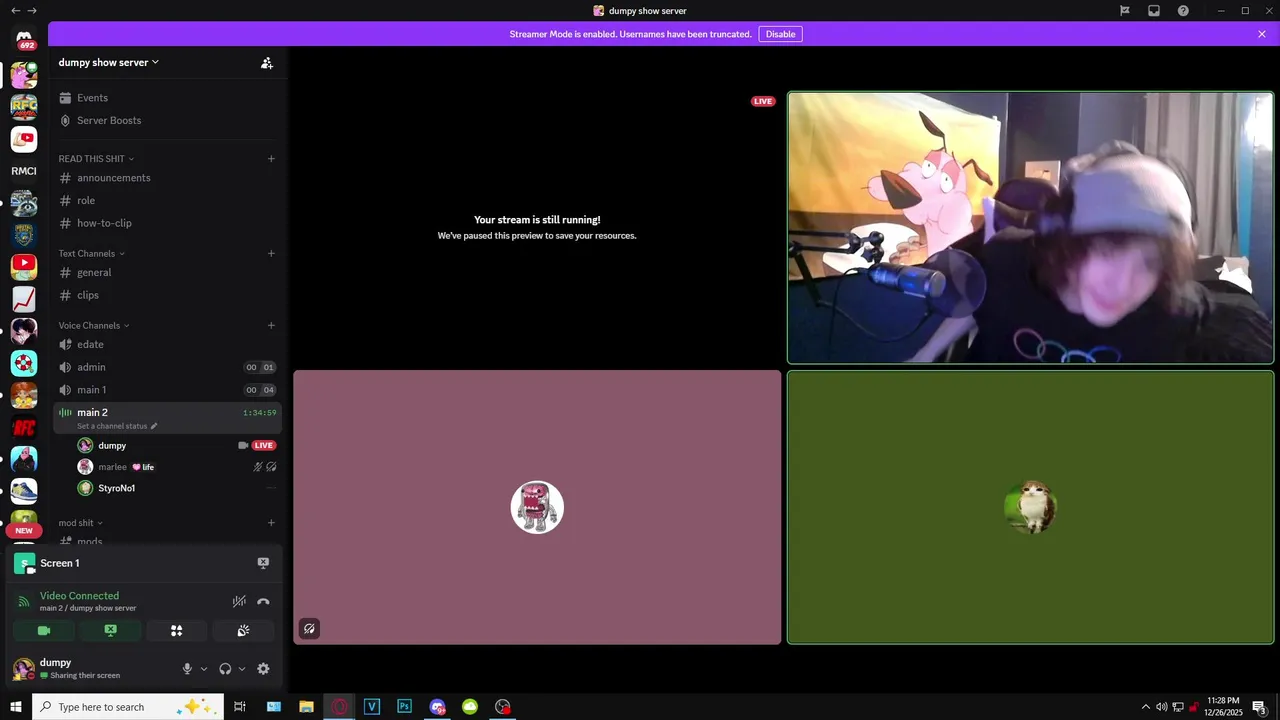Click the green owl avatar participant tile
This screenshot has width=1280, height=720.
pyautogui.click(x=1030, y=508)
